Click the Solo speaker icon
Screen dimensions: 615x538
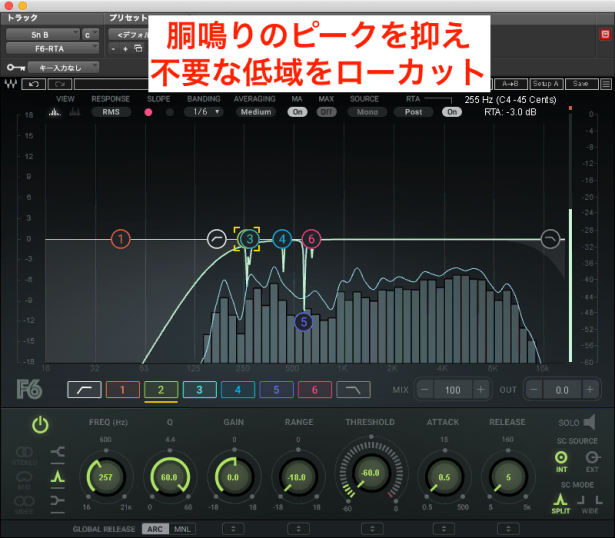click(590, 422)
